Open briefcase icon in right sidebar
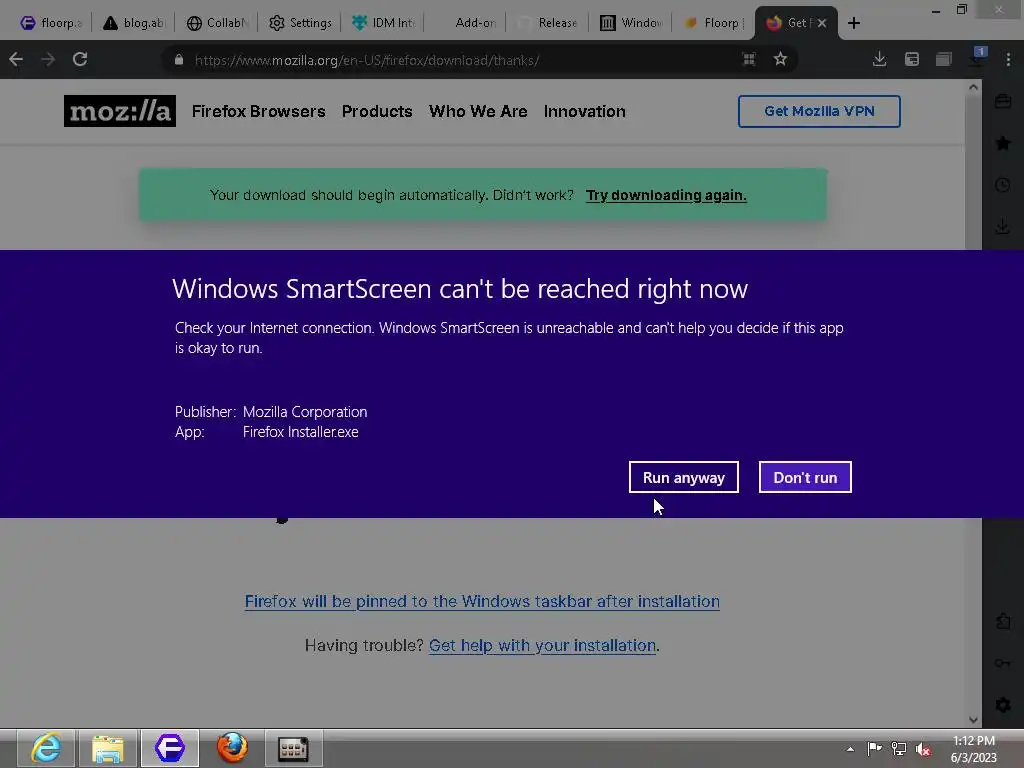The height and width of the screenshot is (768, 1024). tap(1003, 101)
